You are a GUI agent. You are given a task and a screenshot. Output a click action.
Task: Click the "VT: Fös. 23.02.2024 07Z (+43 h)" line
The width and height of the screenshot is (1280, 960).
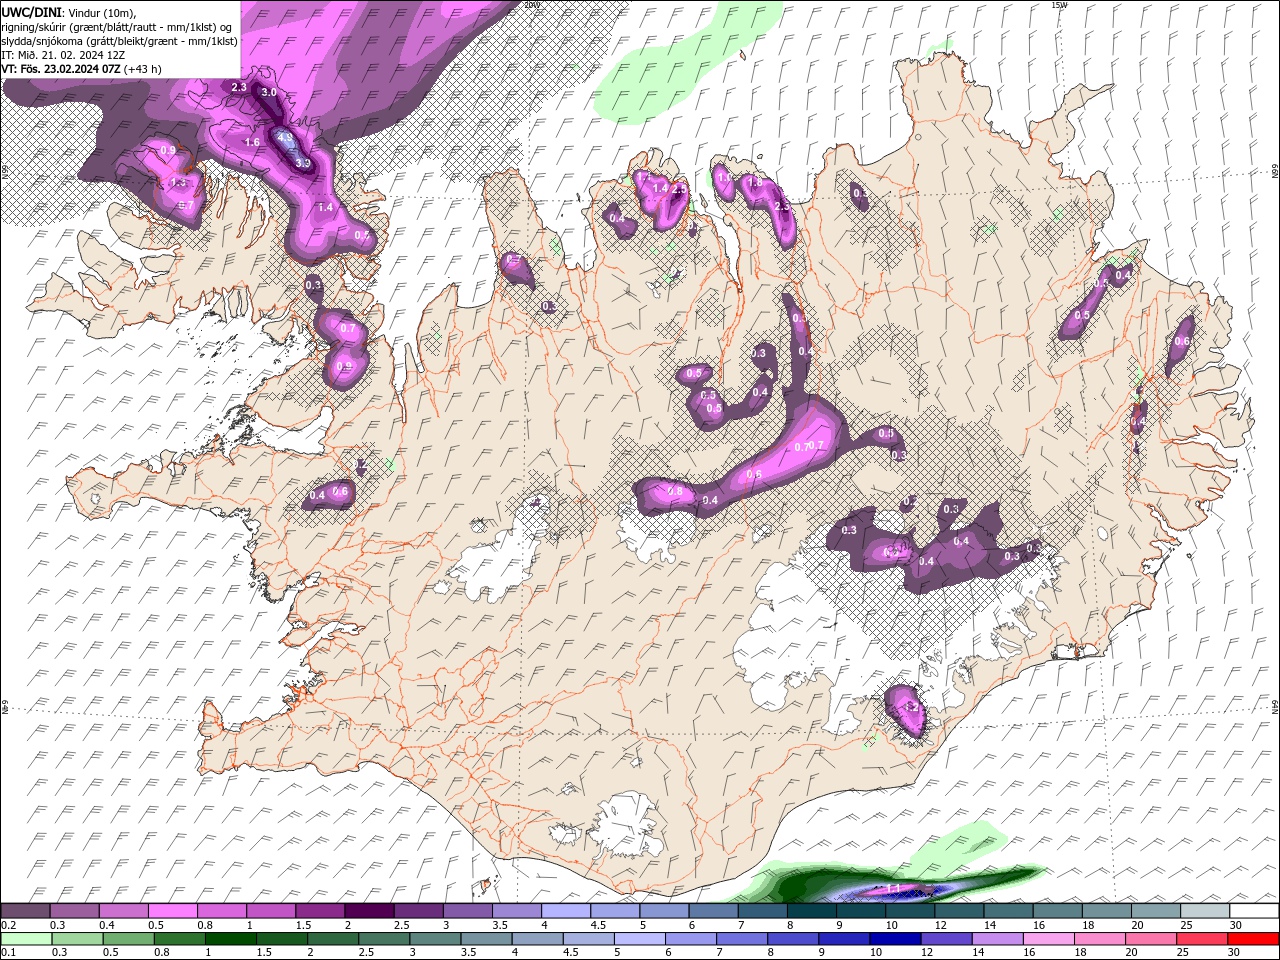[x=82, y=69]
